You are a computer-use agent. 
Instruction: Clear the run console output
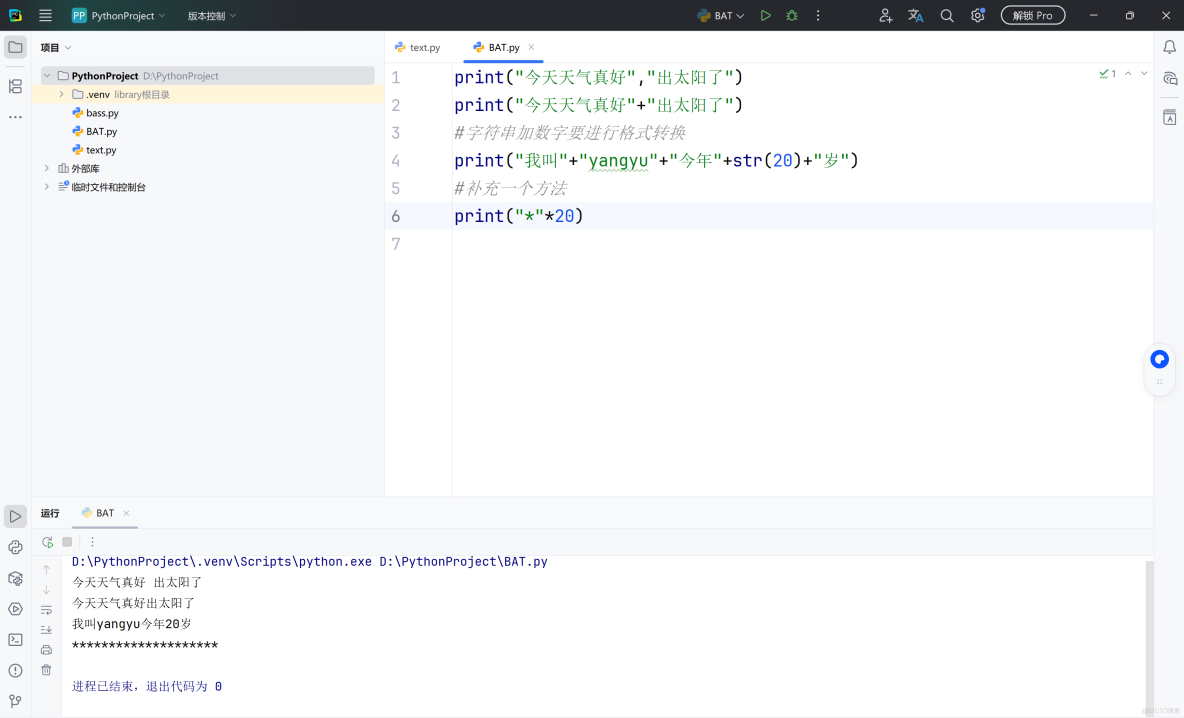tap(46, 669)
